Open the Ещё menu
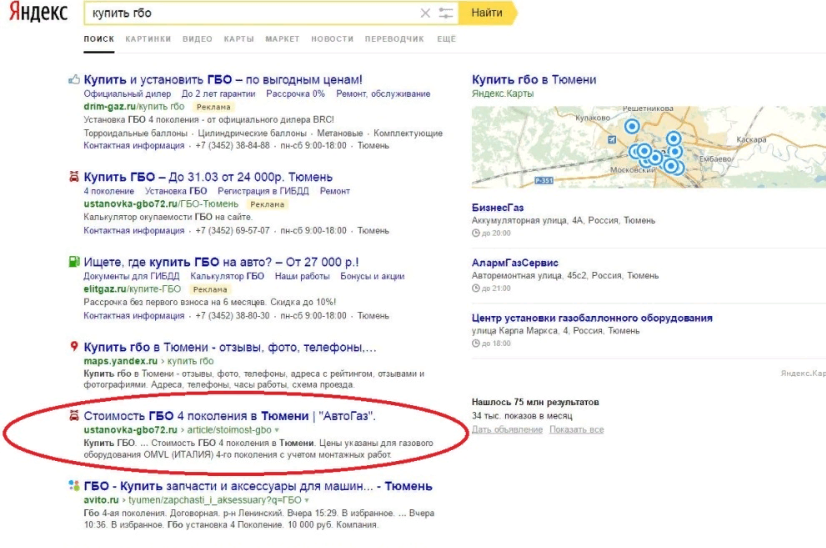Image resolution: width=826 pixels, height=548 pixels. click(446, 39)
